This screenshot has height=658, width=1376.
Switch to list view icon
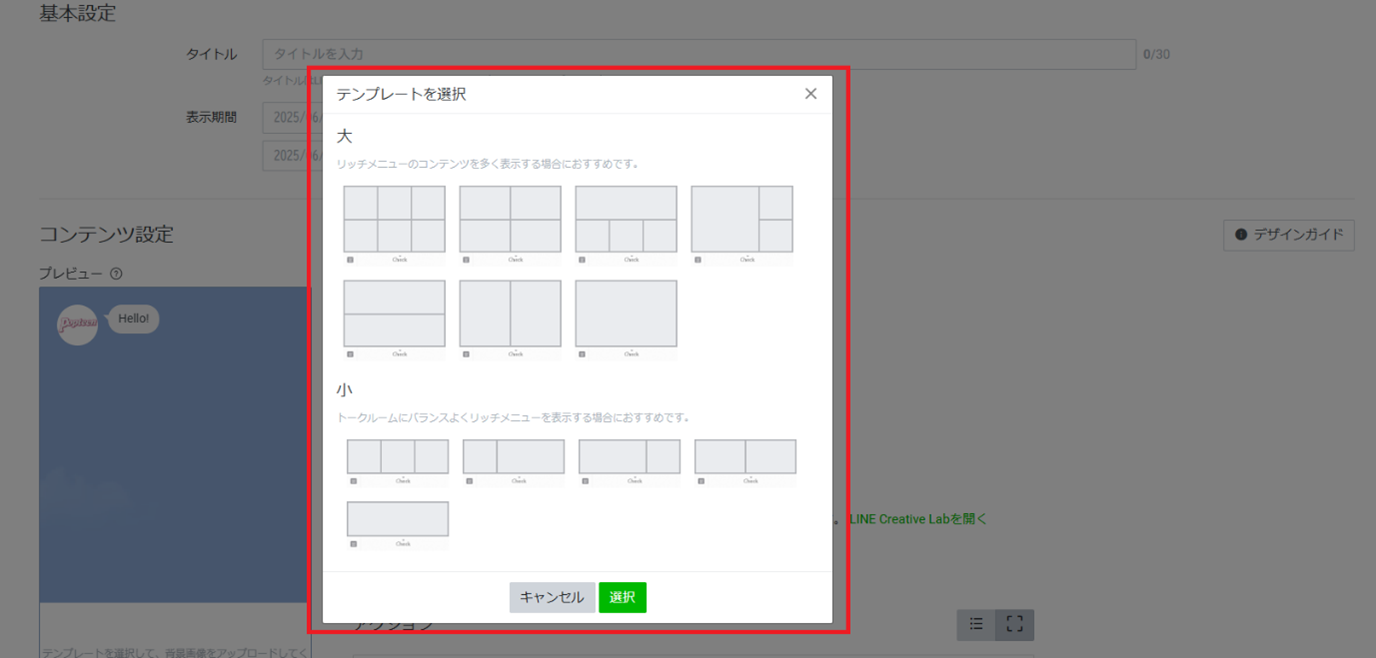(x=976, y=625)
